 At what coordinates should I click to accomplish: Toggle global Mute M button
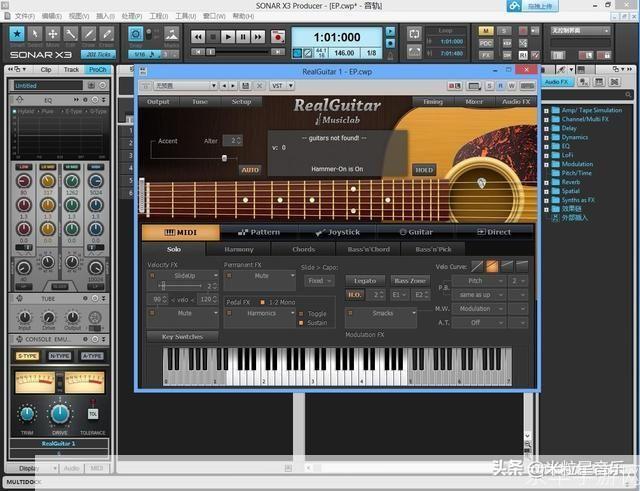pyautogui.click(x=486, y=31)
